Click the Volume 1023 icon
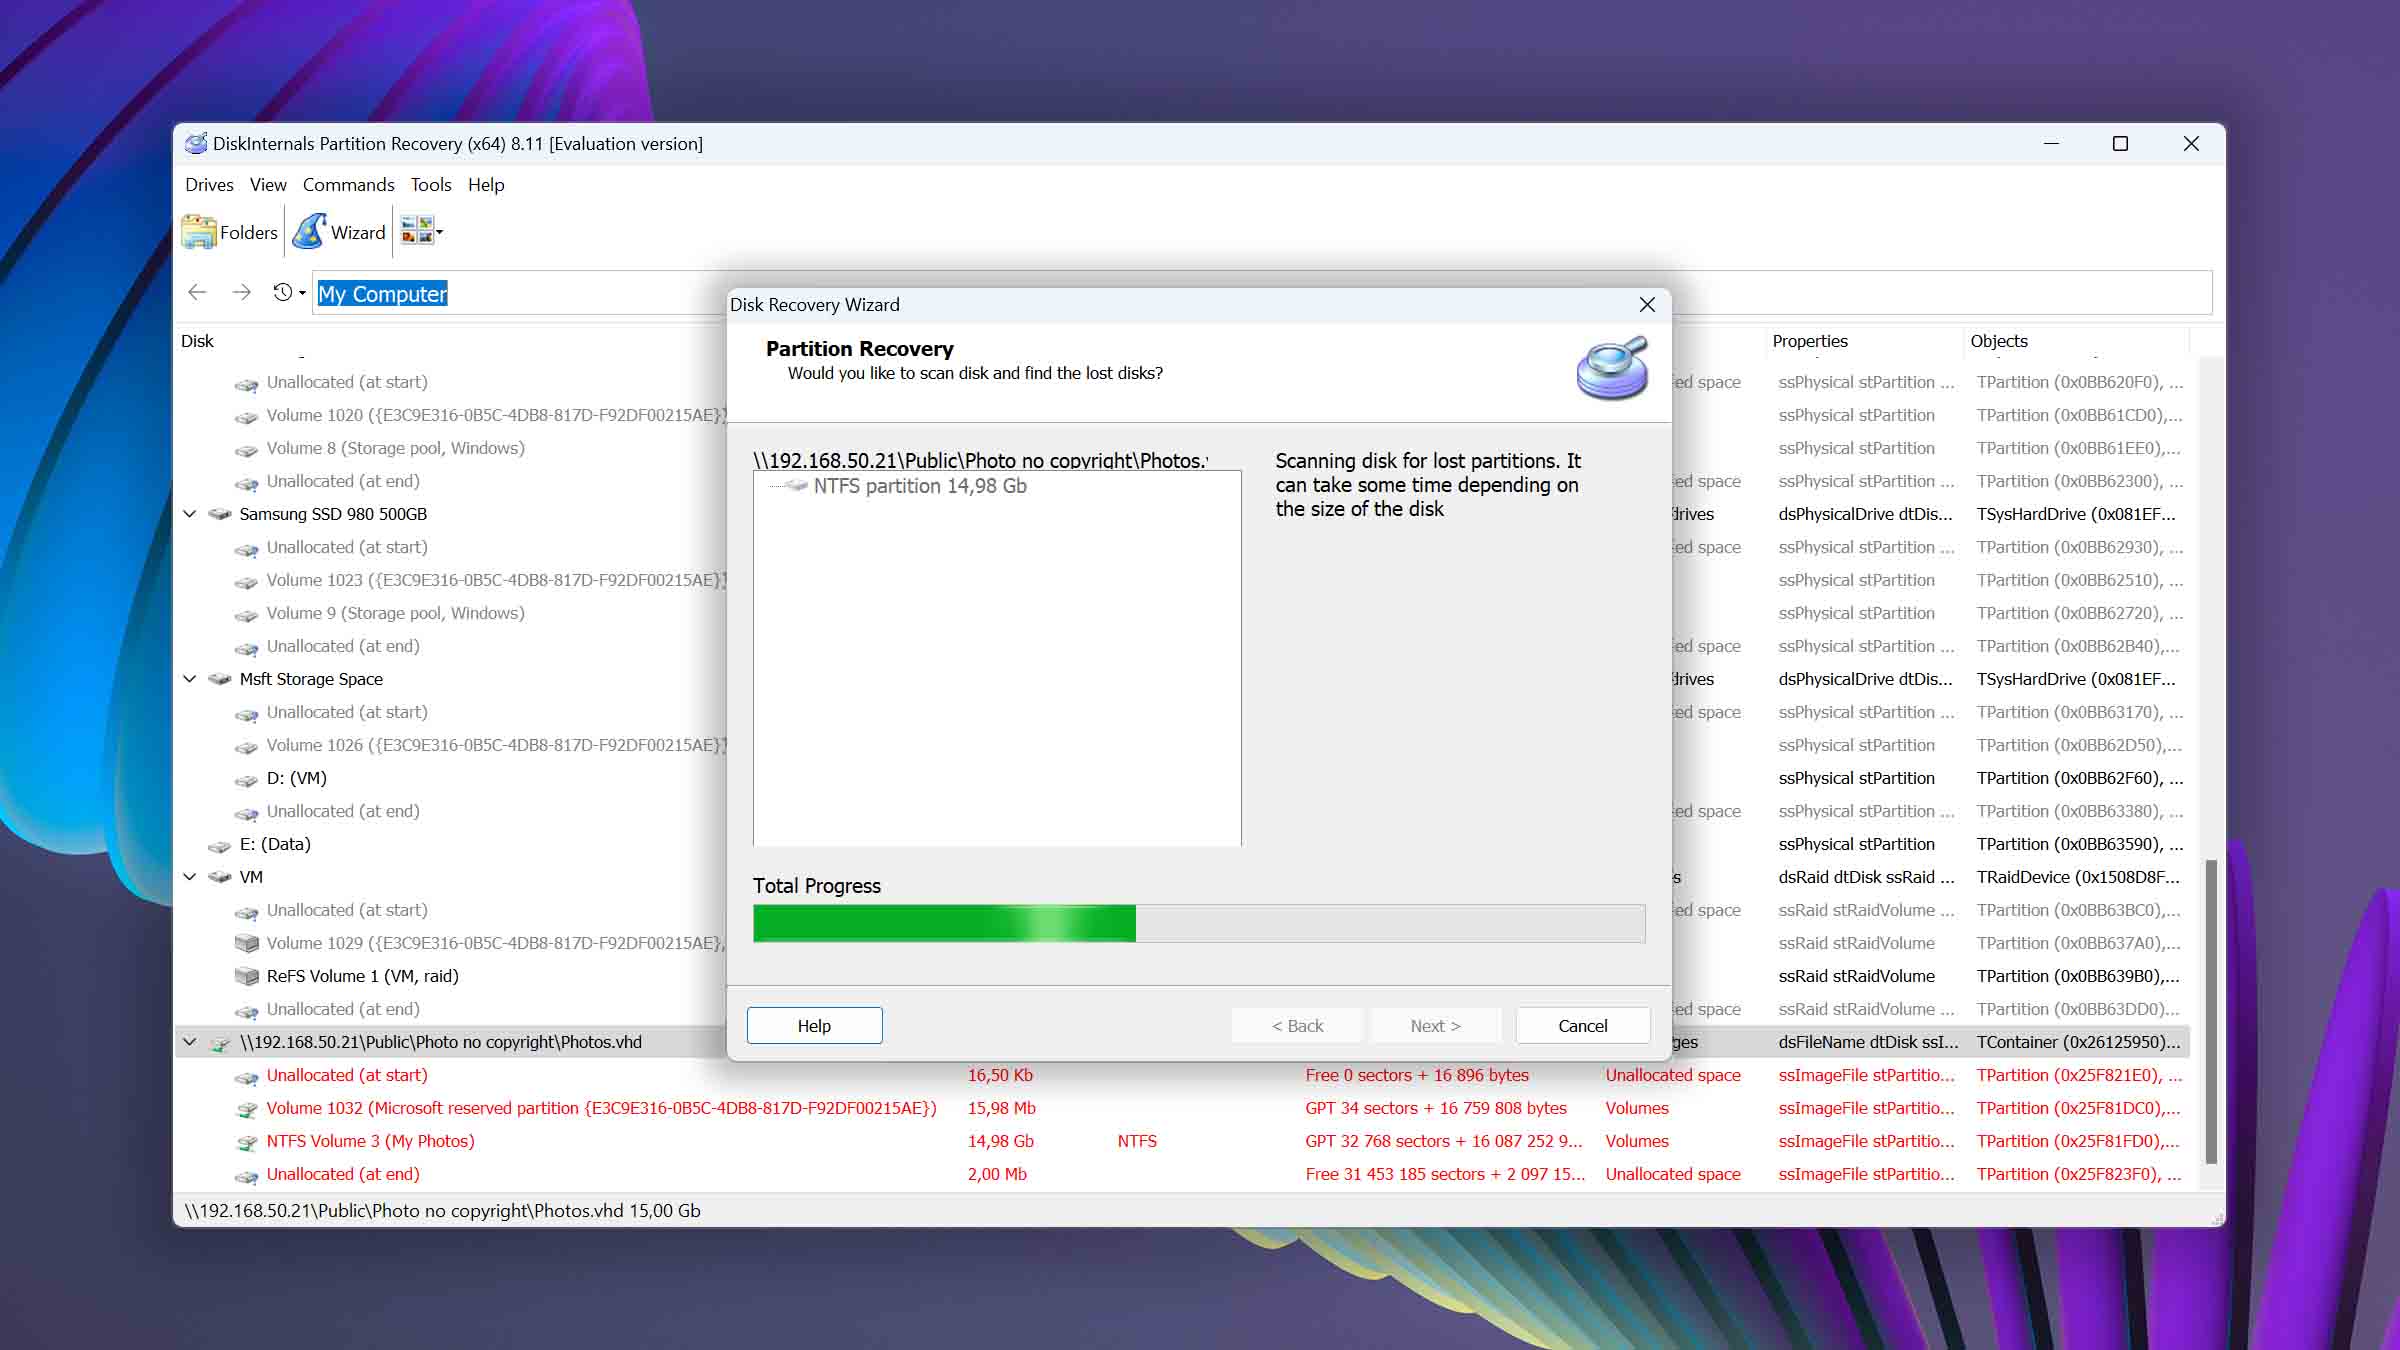 coord(246,581)
